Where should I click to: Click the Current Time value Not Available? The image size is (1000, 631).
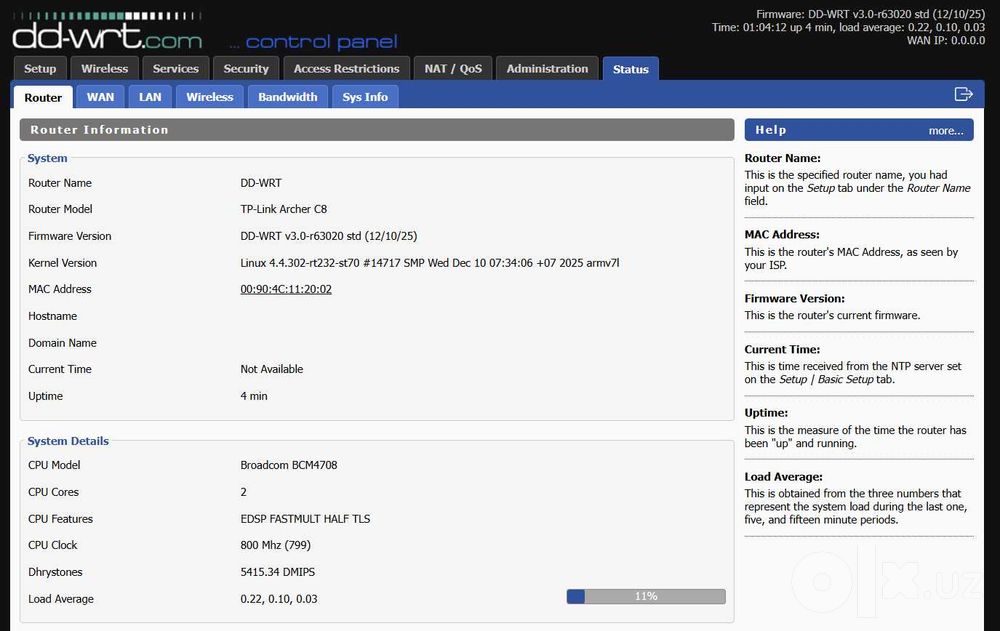coord(272,369)
